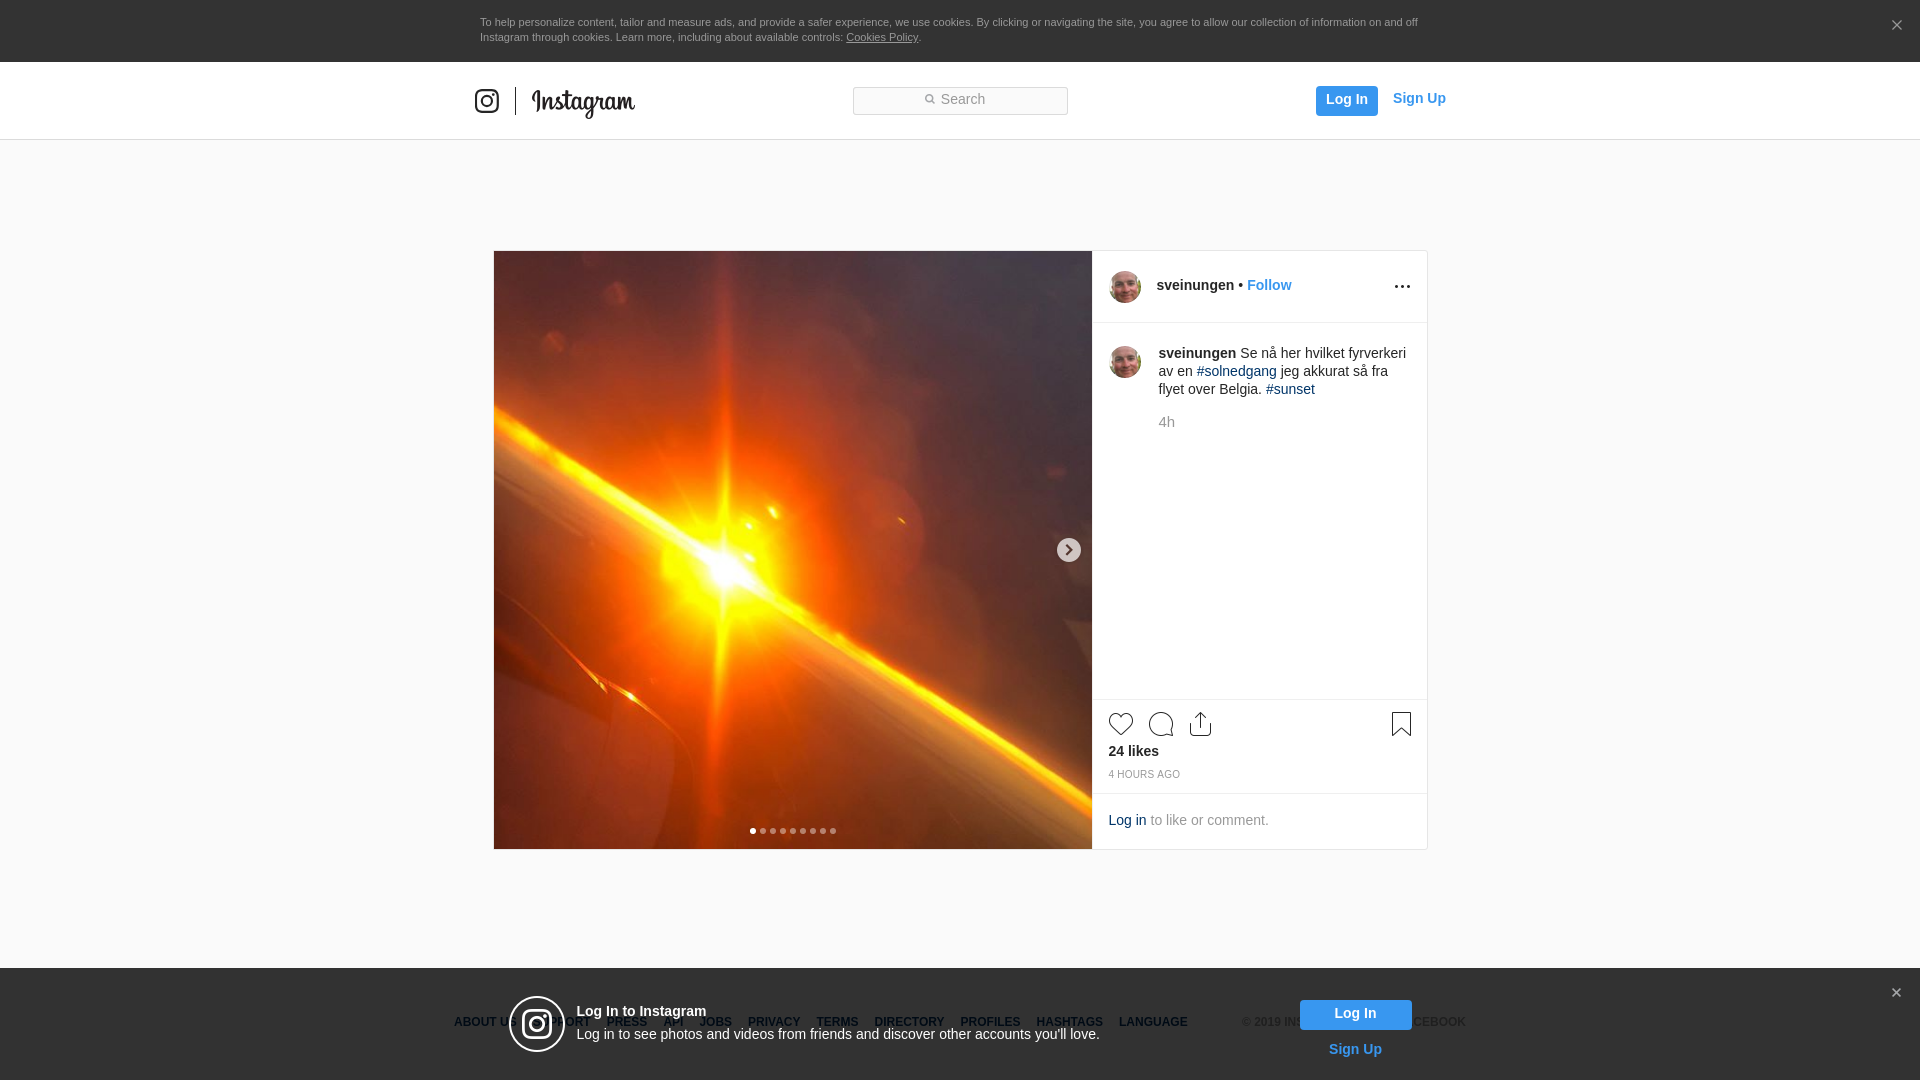Like the post with heart icon
1920x1080 pixels.
(x=1120, y=724)
